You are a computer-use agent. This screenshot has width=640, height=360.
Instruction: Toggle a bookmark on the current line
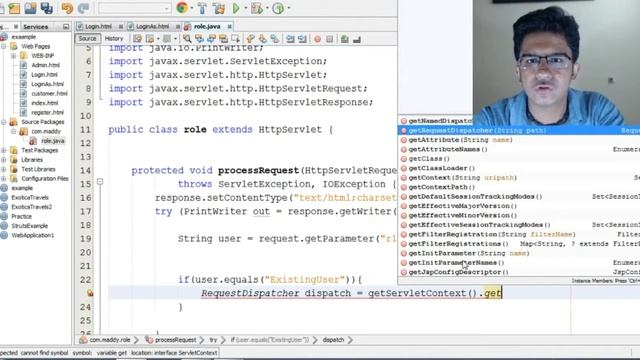point(275,39)
